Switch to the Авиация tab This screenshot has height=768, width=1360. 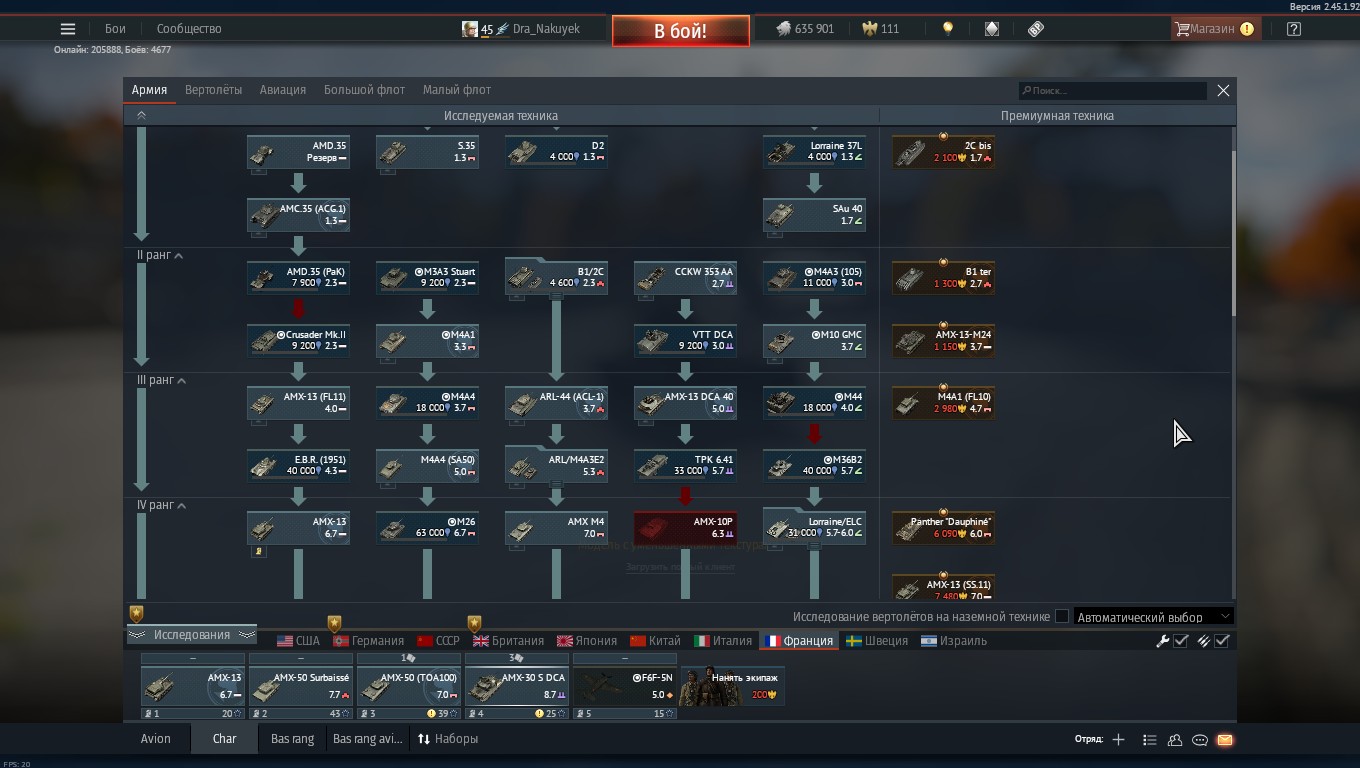click(x=283, y=90)
